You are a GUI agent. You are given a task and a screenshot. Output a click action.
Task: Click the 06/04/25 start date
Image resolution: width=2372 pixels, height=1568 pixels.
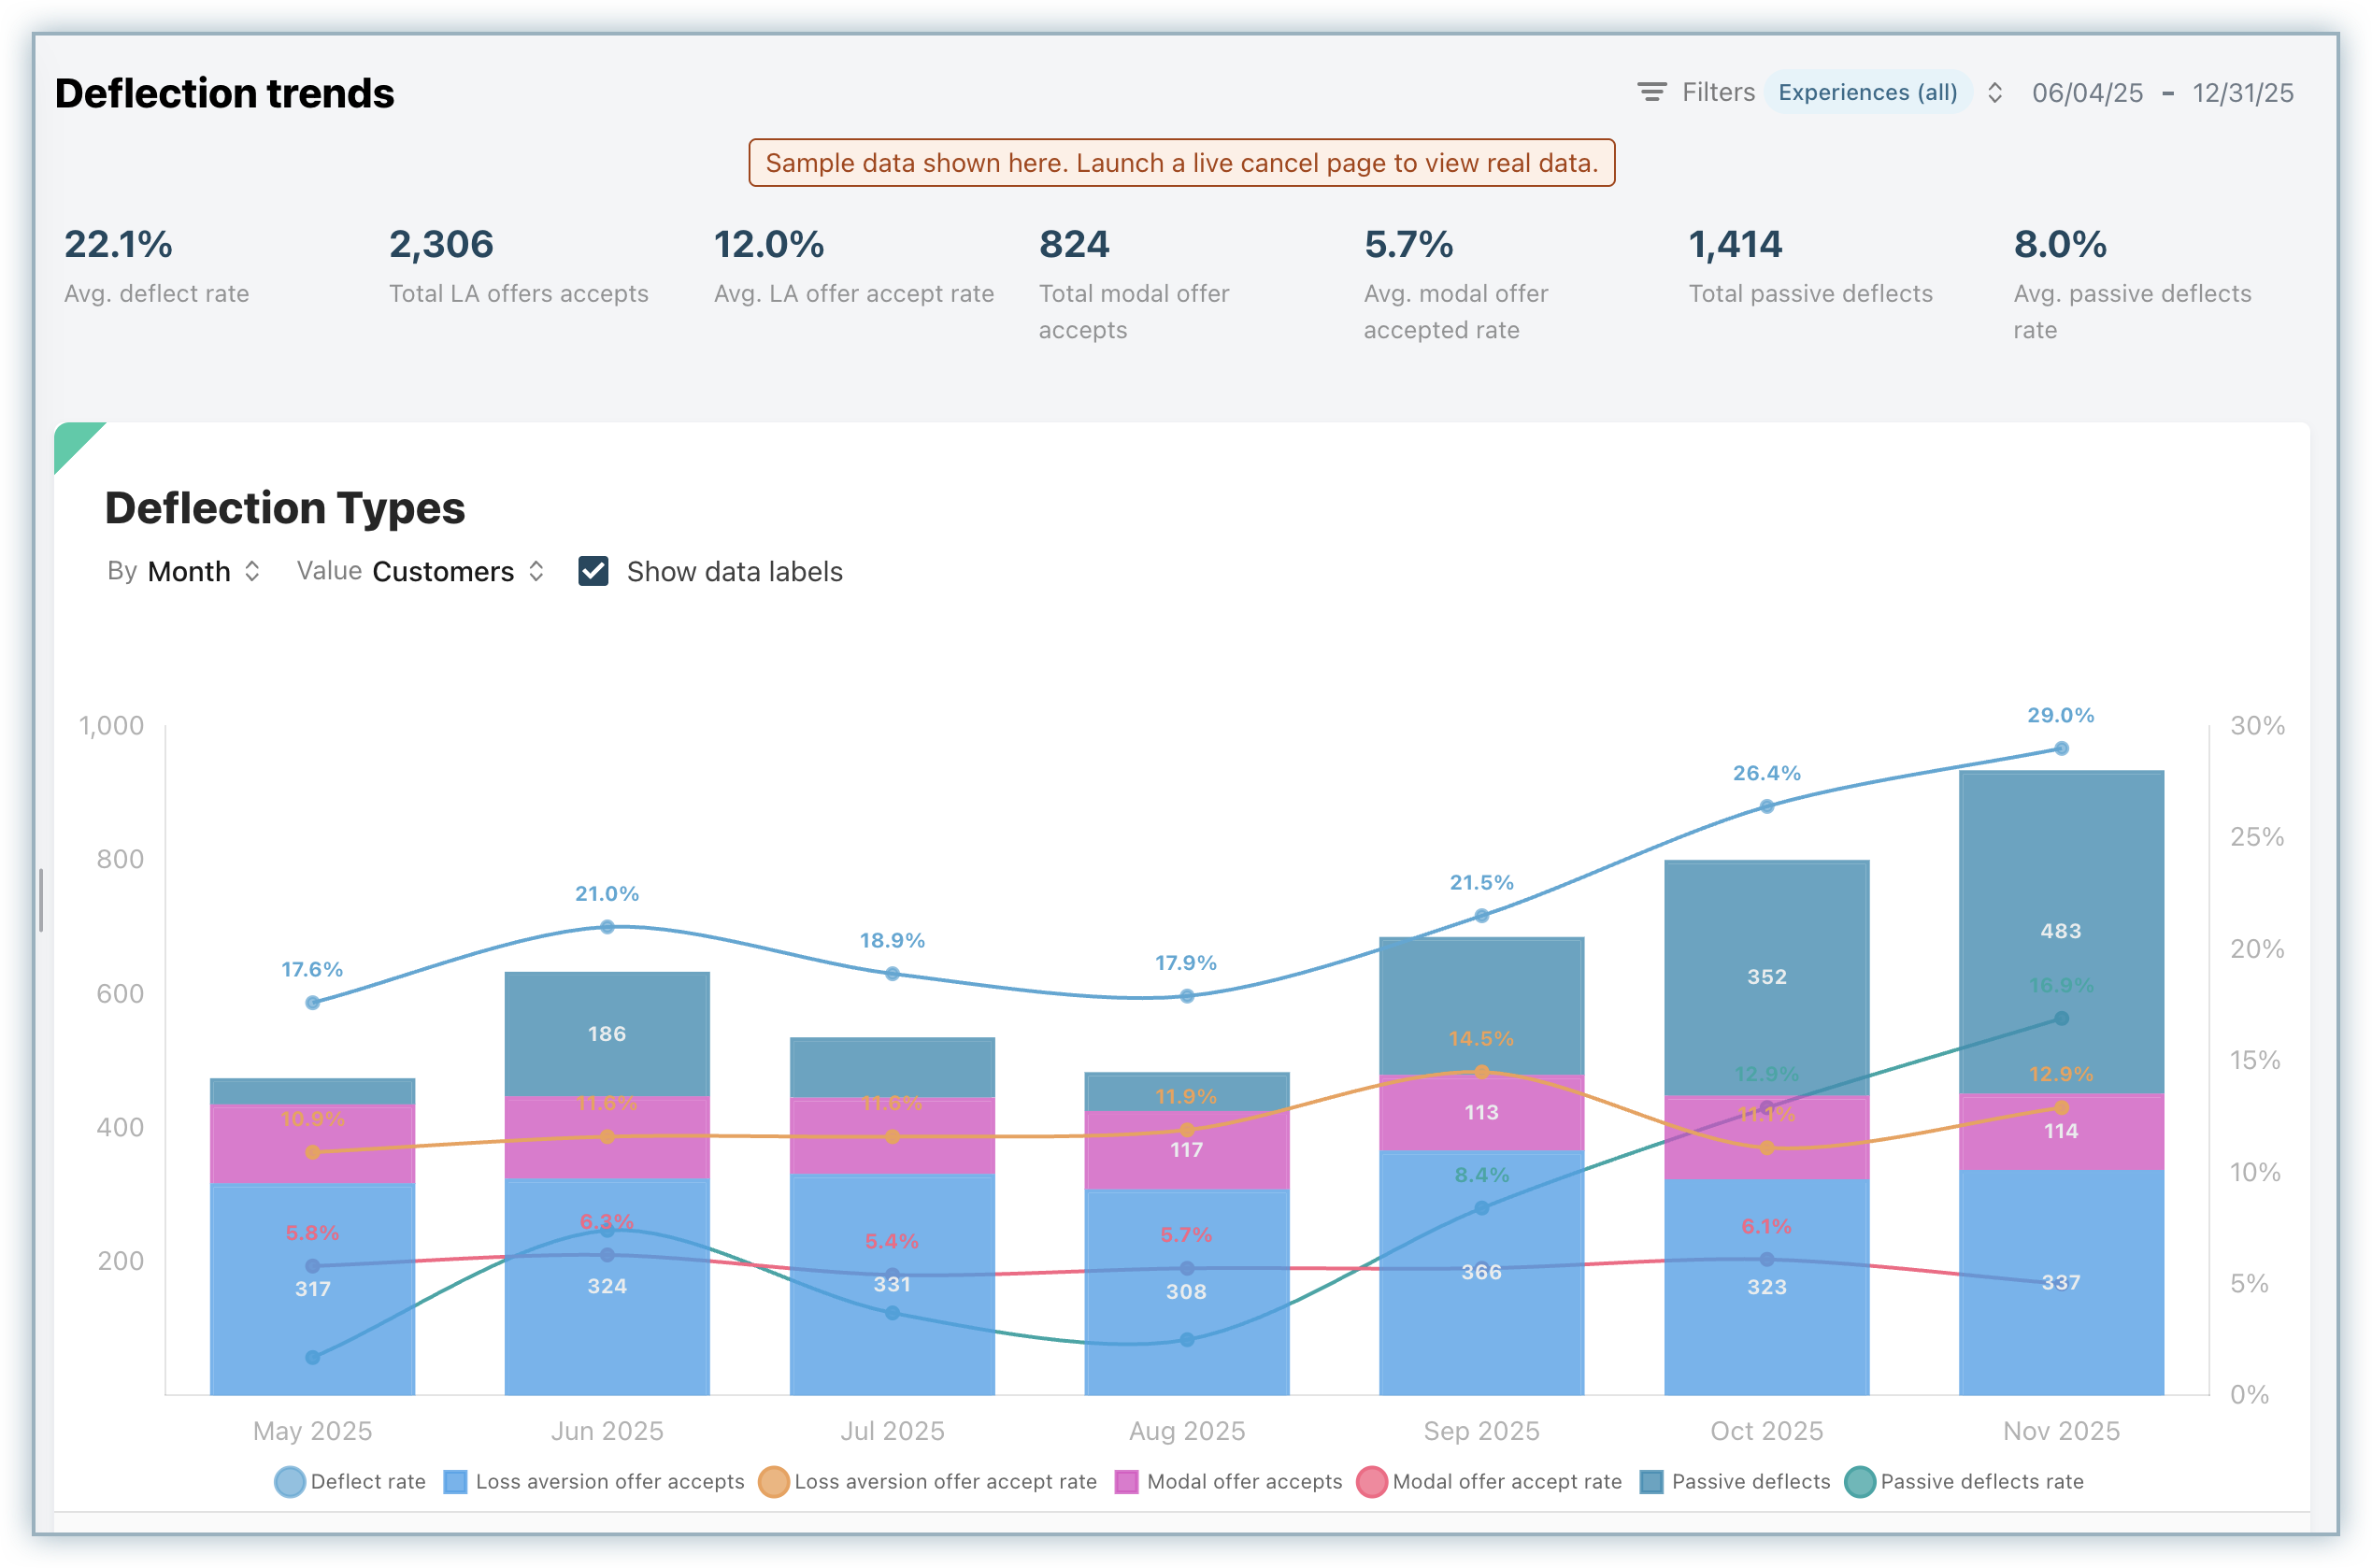[2087, 93]
